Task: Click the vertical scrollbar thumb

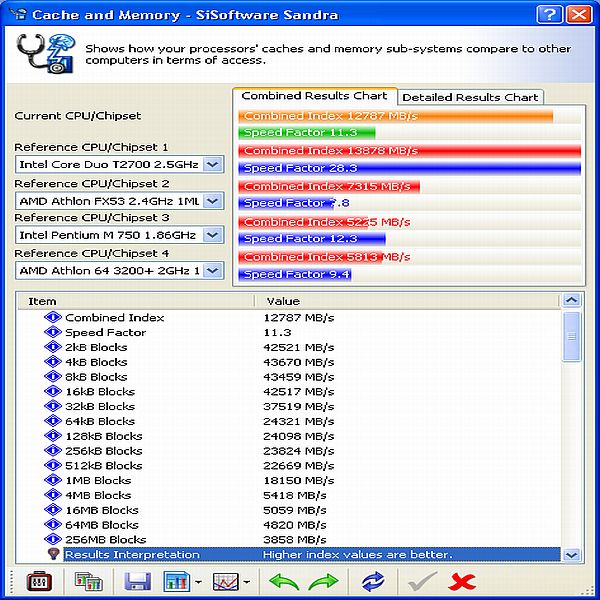Action: (572, 336)
